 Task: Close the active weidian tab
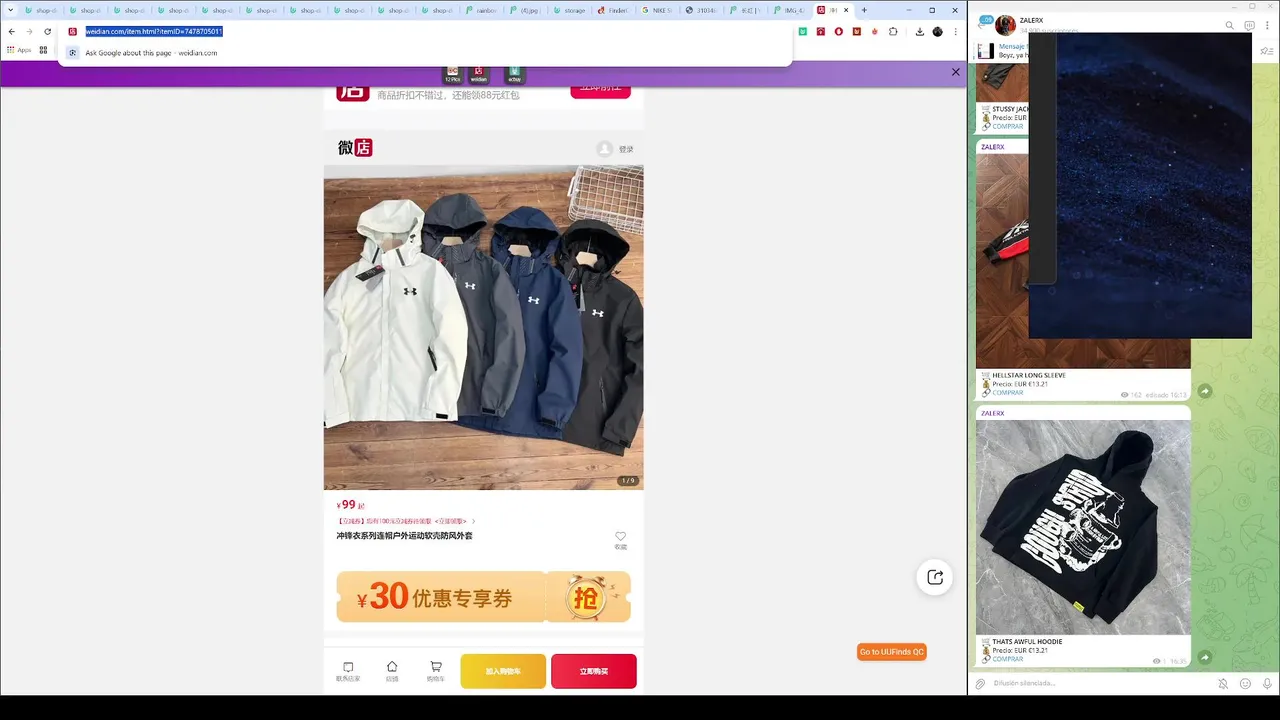846,10
